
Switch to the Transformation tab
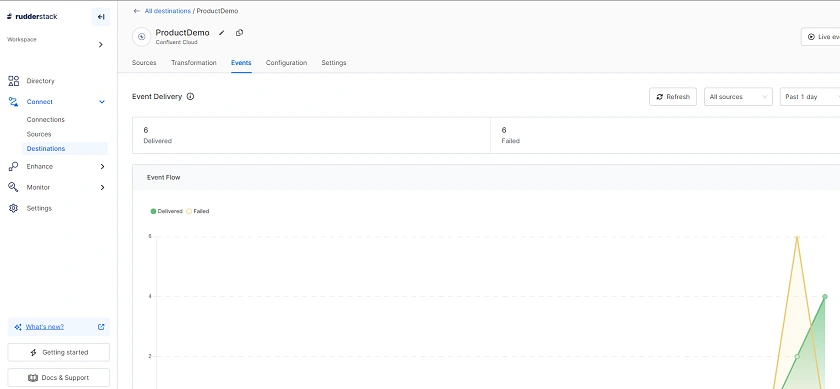[194, 63]
